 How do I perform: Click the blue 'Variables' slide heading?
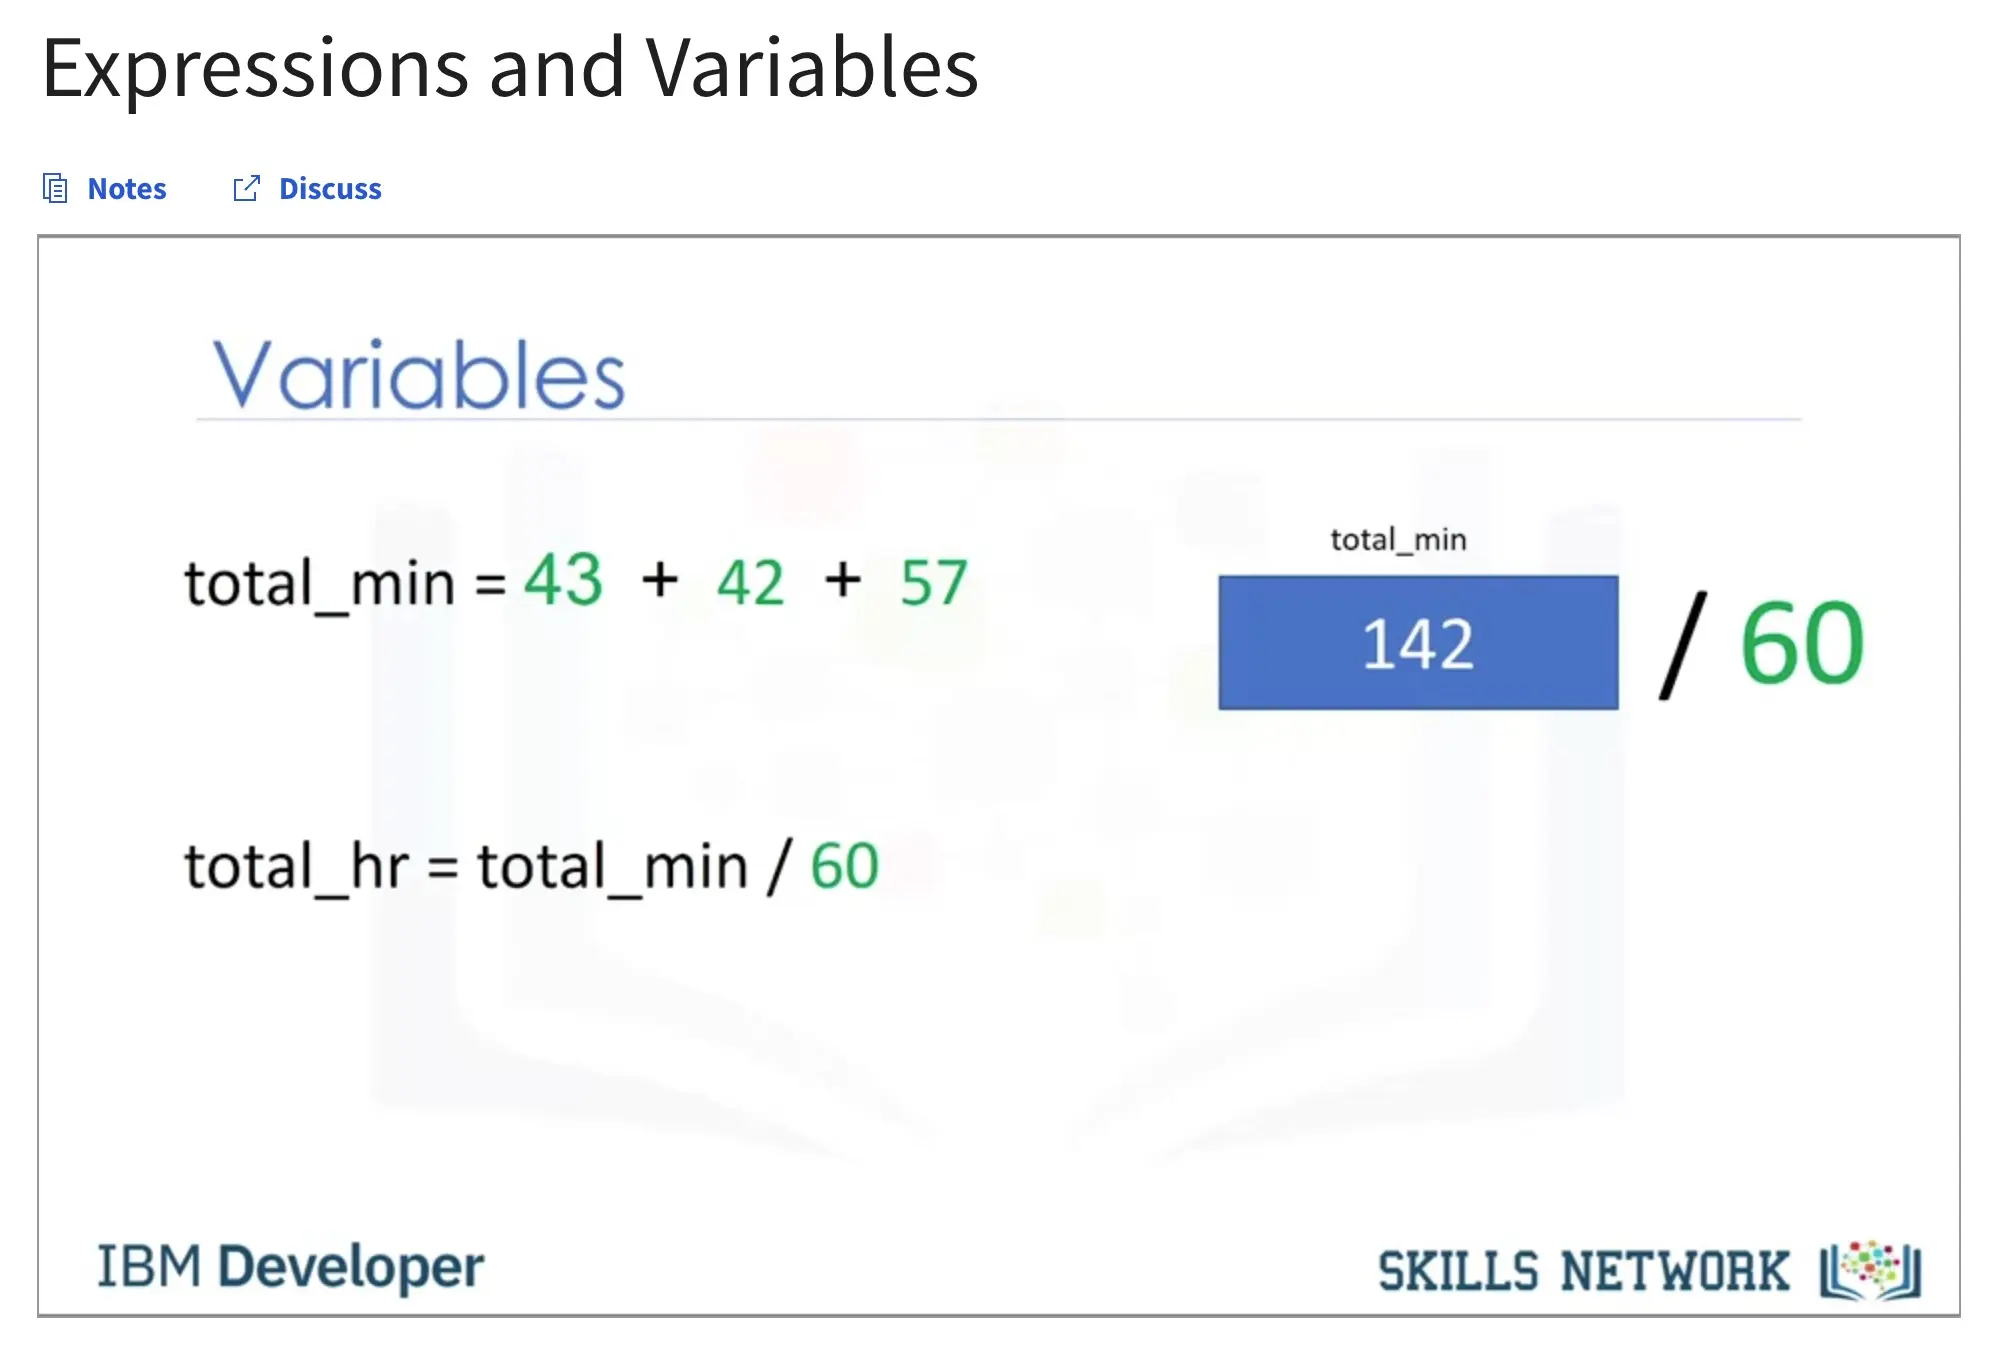tap(419, 375)
